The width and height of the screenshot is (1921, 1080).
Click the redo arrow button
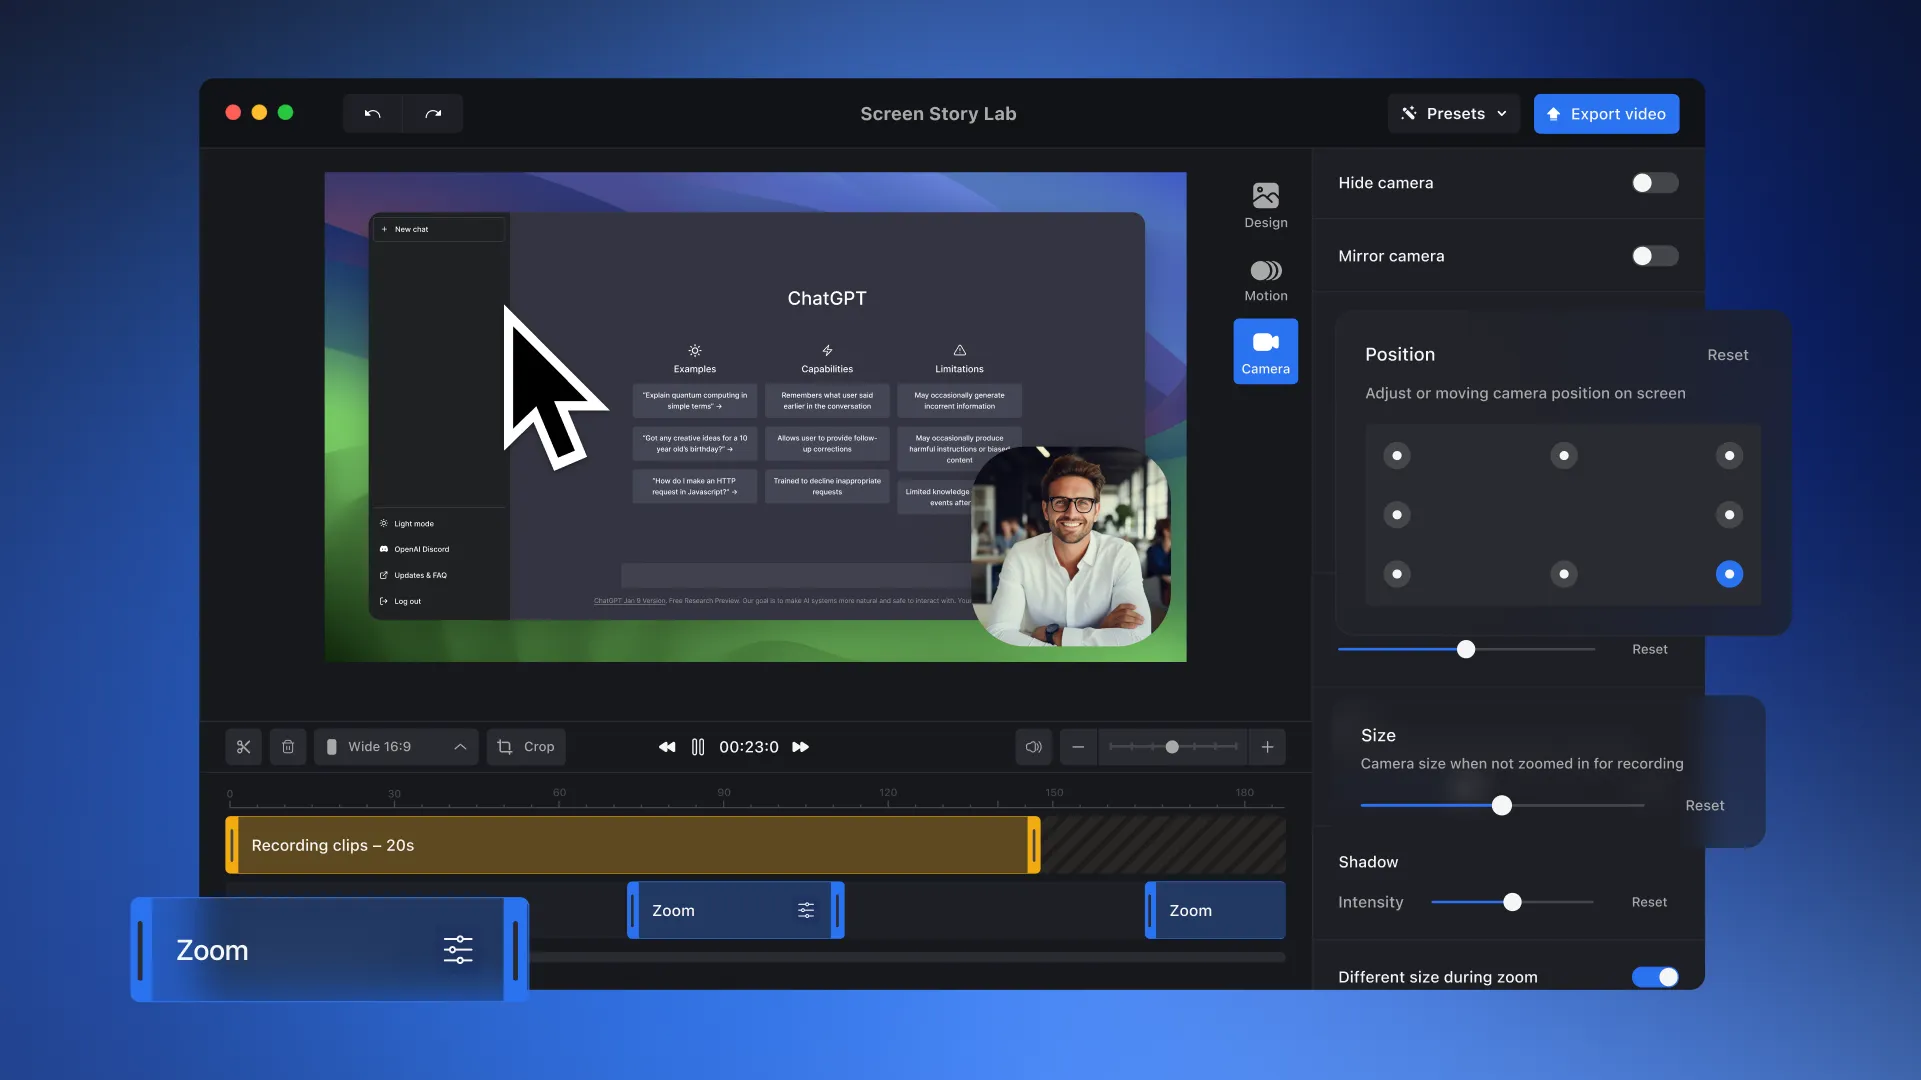(433, 114)
